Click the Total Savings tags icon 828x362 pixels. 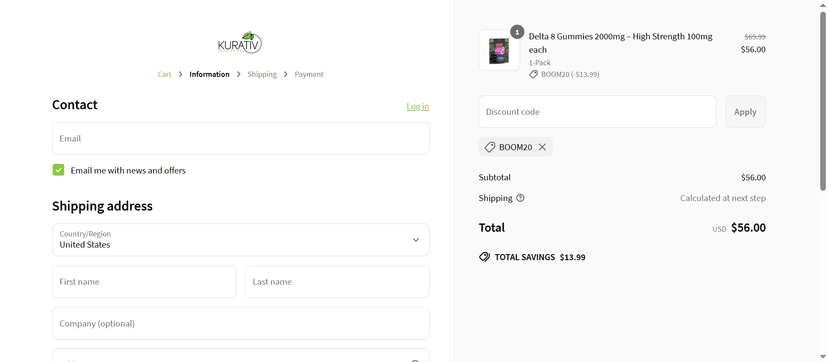484,257
